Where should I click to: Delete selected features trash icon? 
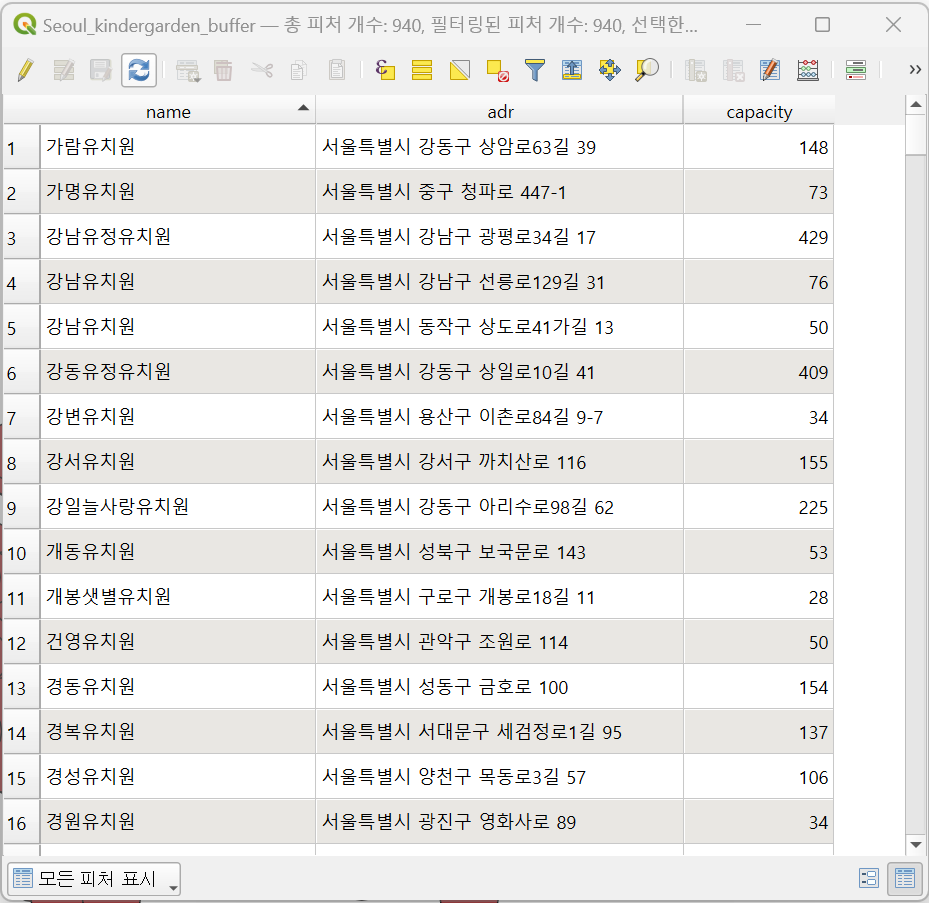pyautogui.click(x=223, y=71)
